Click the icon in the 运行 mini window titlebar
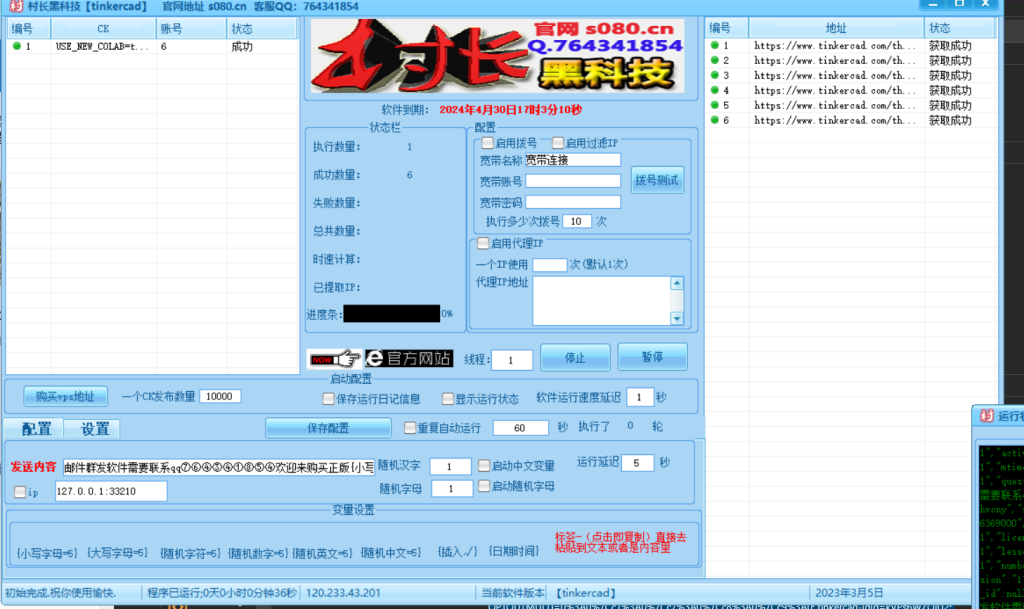 coord(987,416)
